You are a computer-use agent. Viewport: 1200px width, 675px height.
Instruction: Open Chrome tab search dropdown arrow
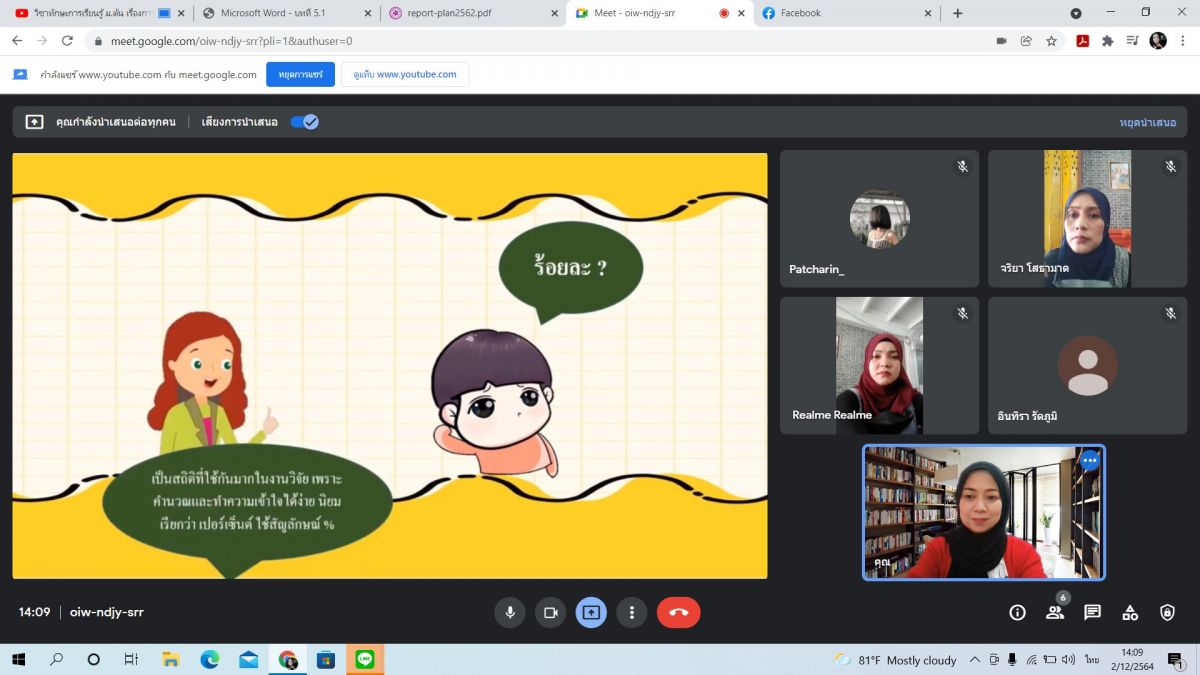tap(1076, 13)
